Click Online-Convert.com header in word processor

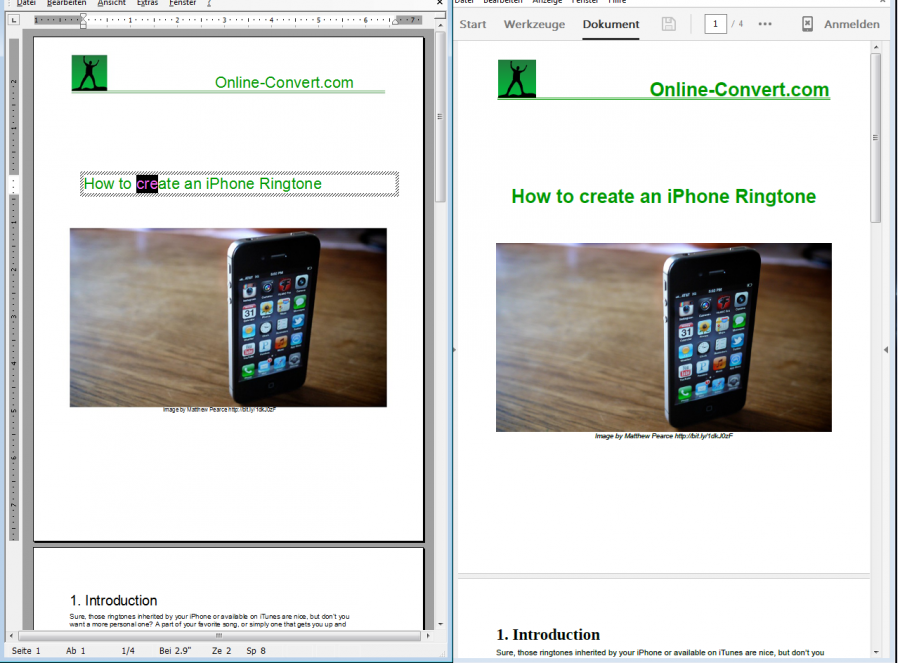coord(284,83)
